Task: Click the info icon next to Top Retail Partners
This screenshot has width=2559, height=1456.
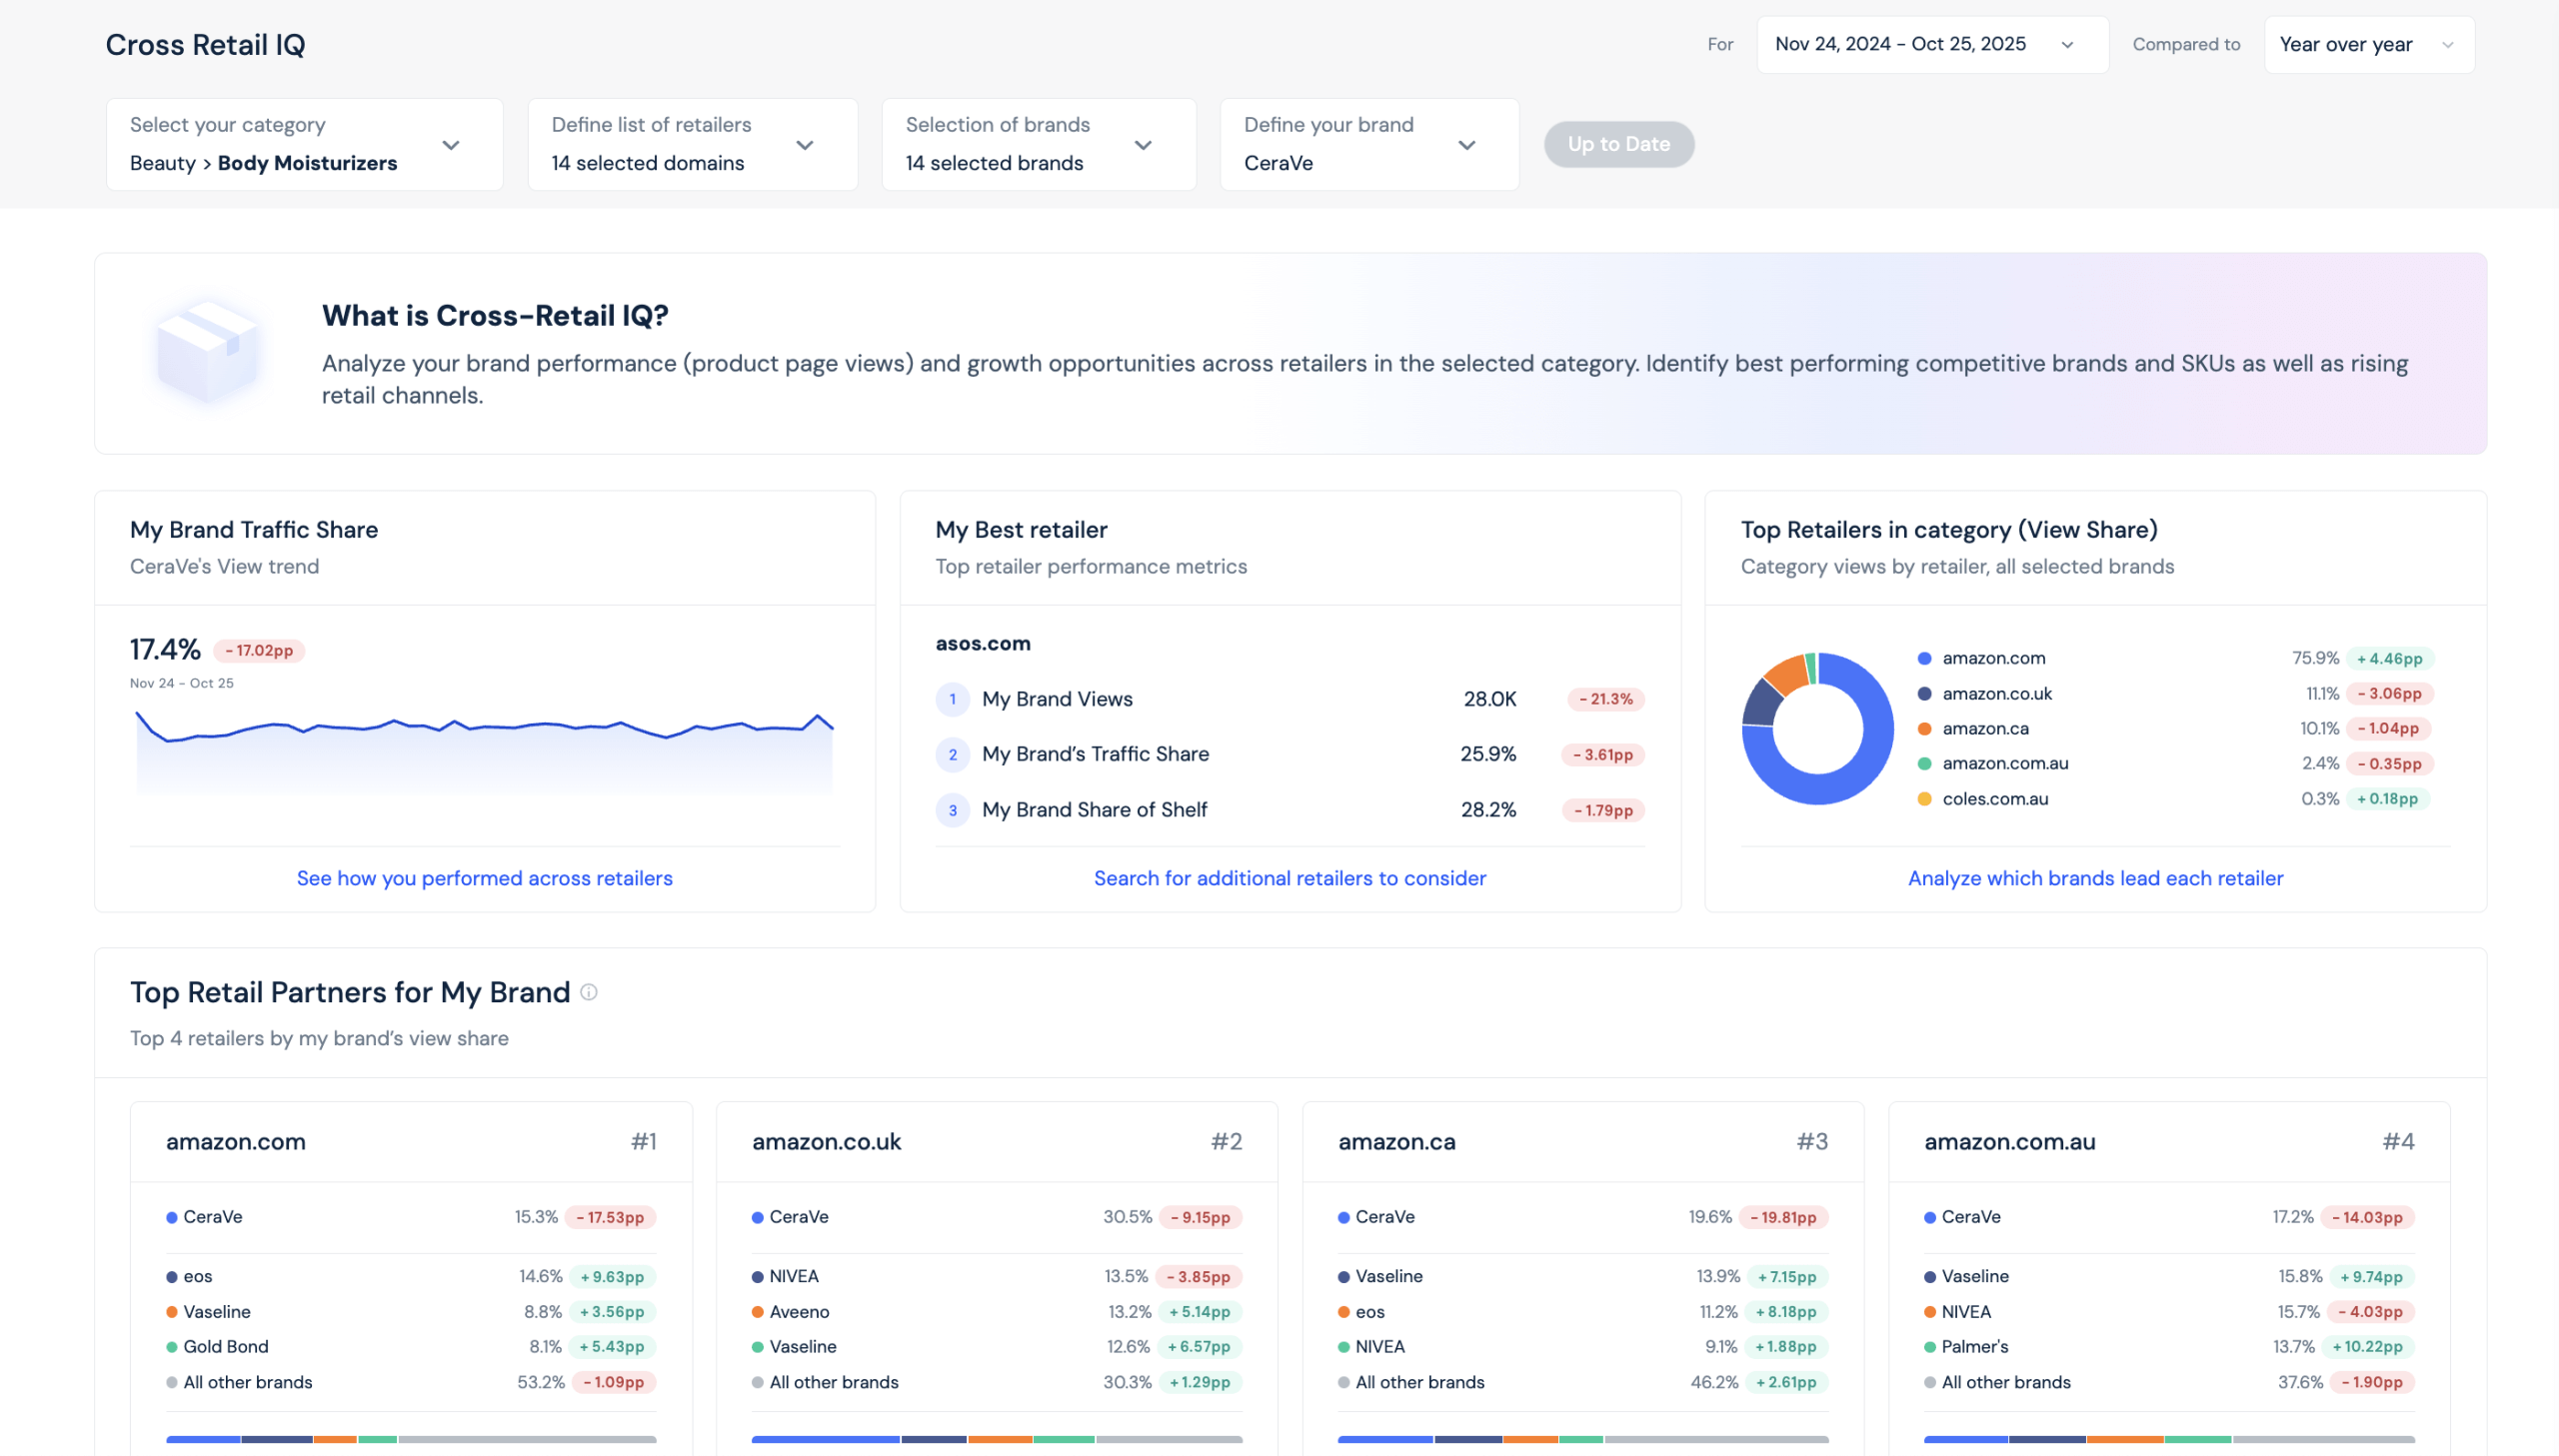Action: (x=588, y=993)
